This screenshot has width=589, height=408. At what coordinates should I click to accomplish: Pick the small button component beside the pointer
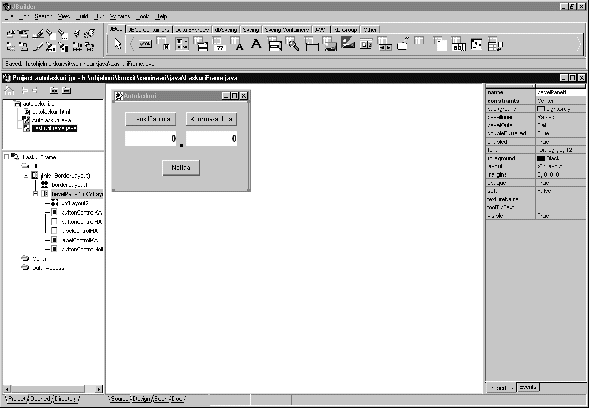click(145, 44)
